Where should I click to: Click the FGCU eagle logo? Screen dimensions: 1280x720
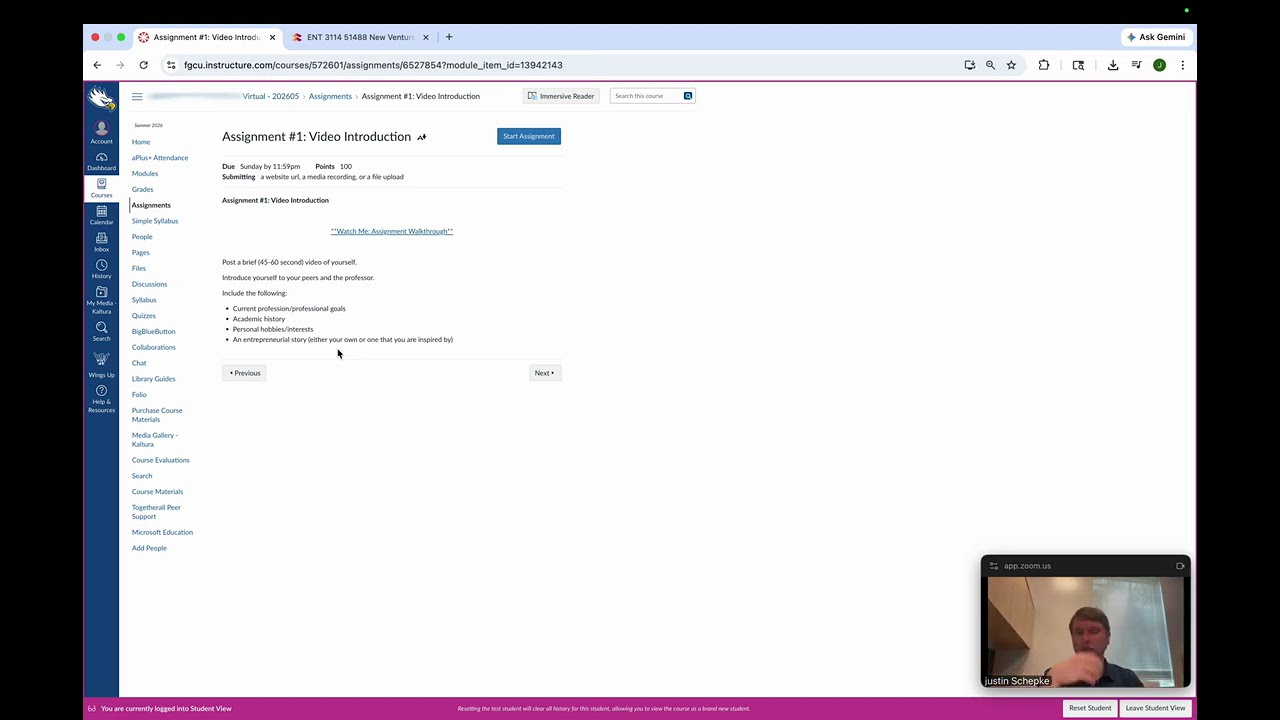[x=101, y=98]
